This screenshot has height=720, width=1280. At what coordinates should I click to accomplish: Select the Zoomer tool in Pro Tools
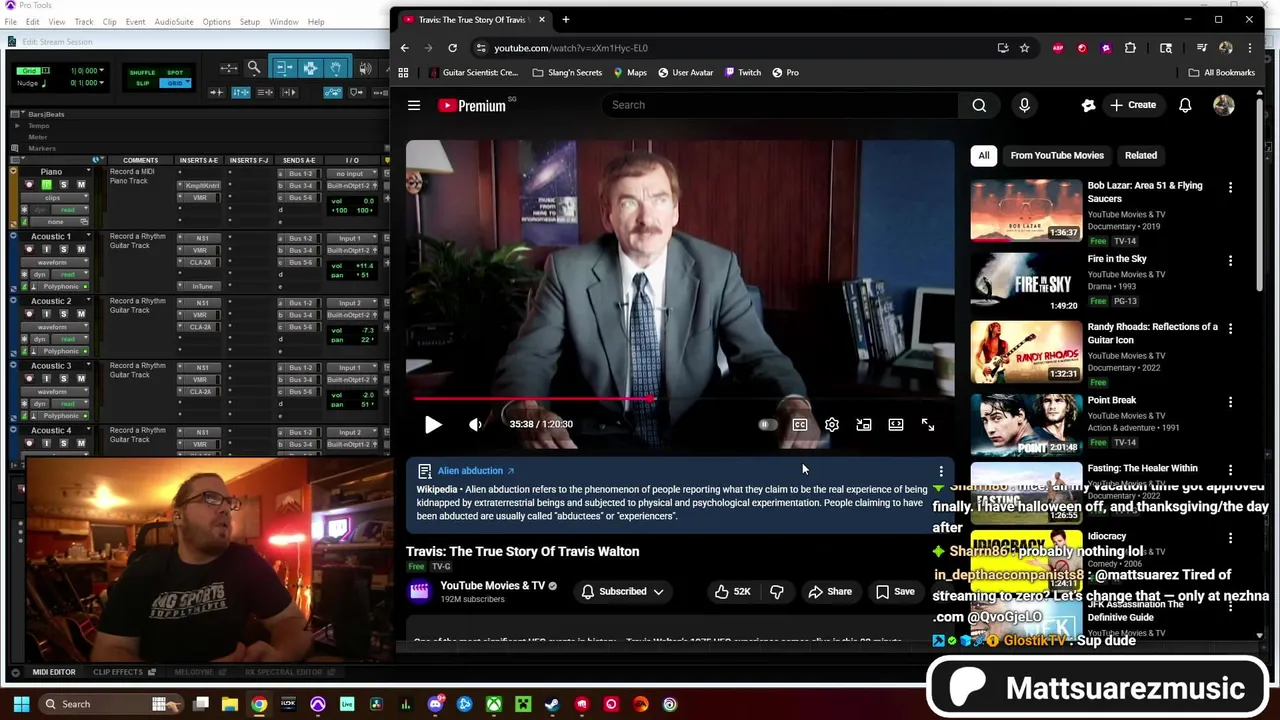254,68
